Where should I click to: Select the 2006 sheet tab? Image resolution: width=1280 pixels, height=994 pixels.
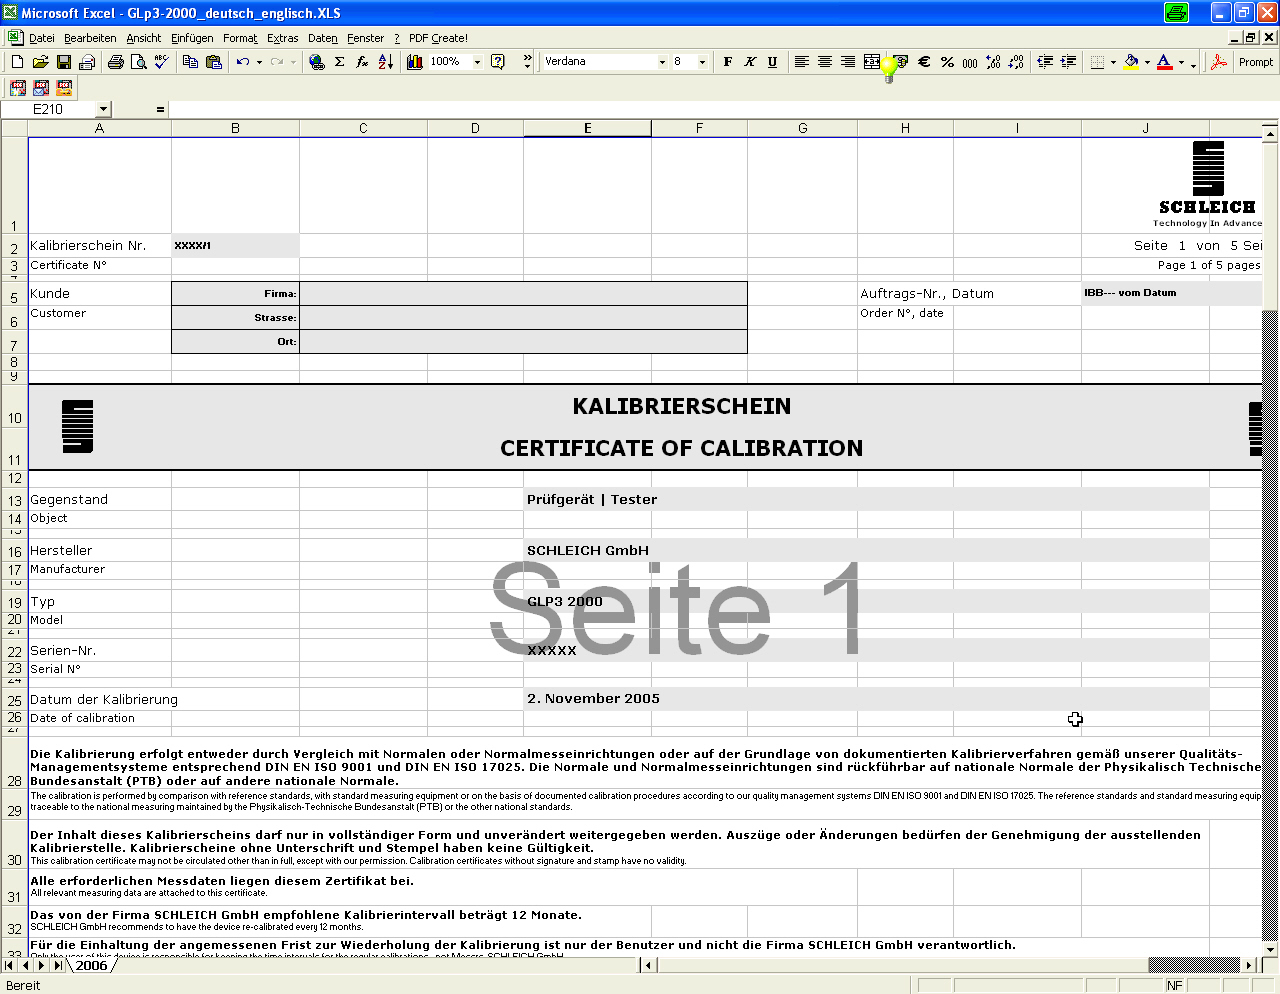(92, 966)
